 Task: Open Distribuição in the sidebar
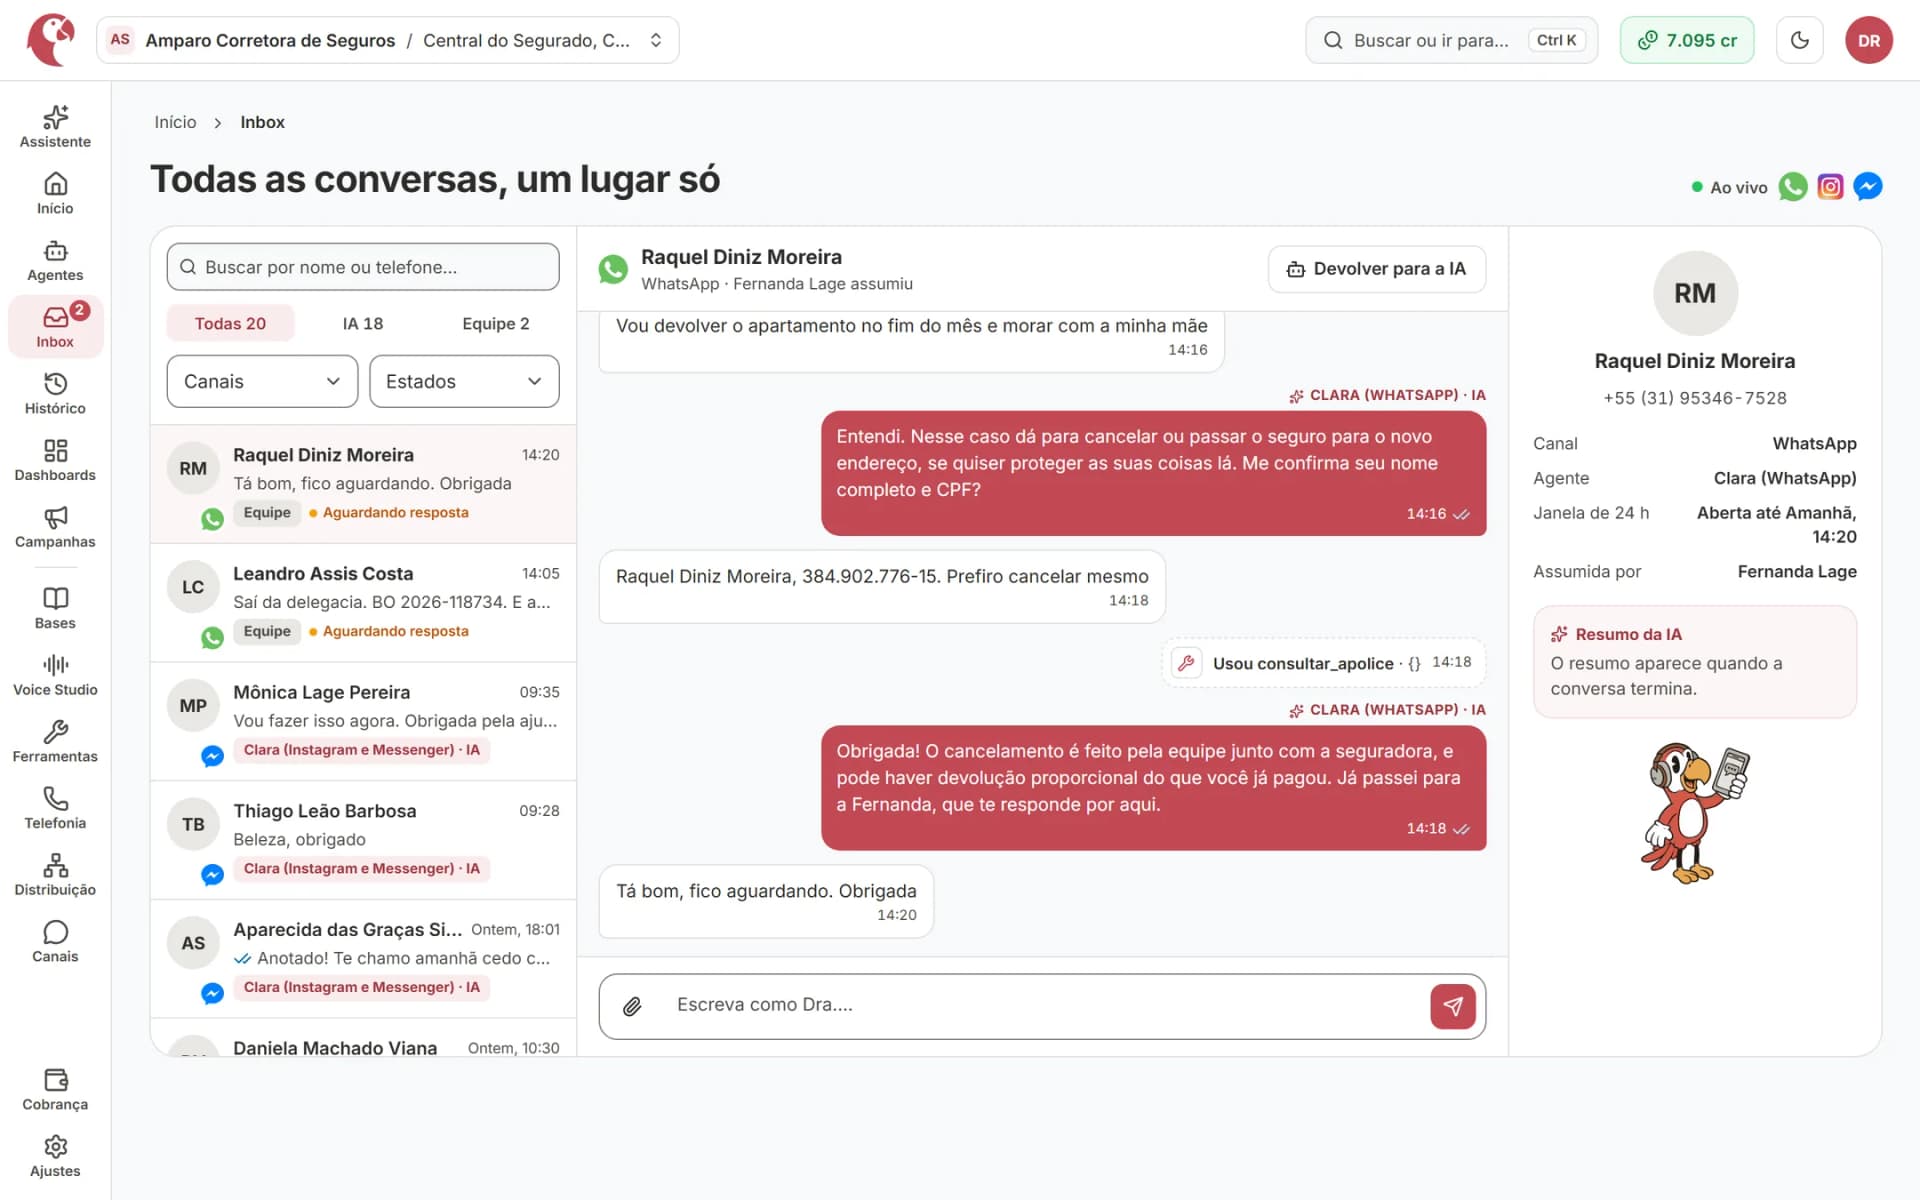coord(55,876)
